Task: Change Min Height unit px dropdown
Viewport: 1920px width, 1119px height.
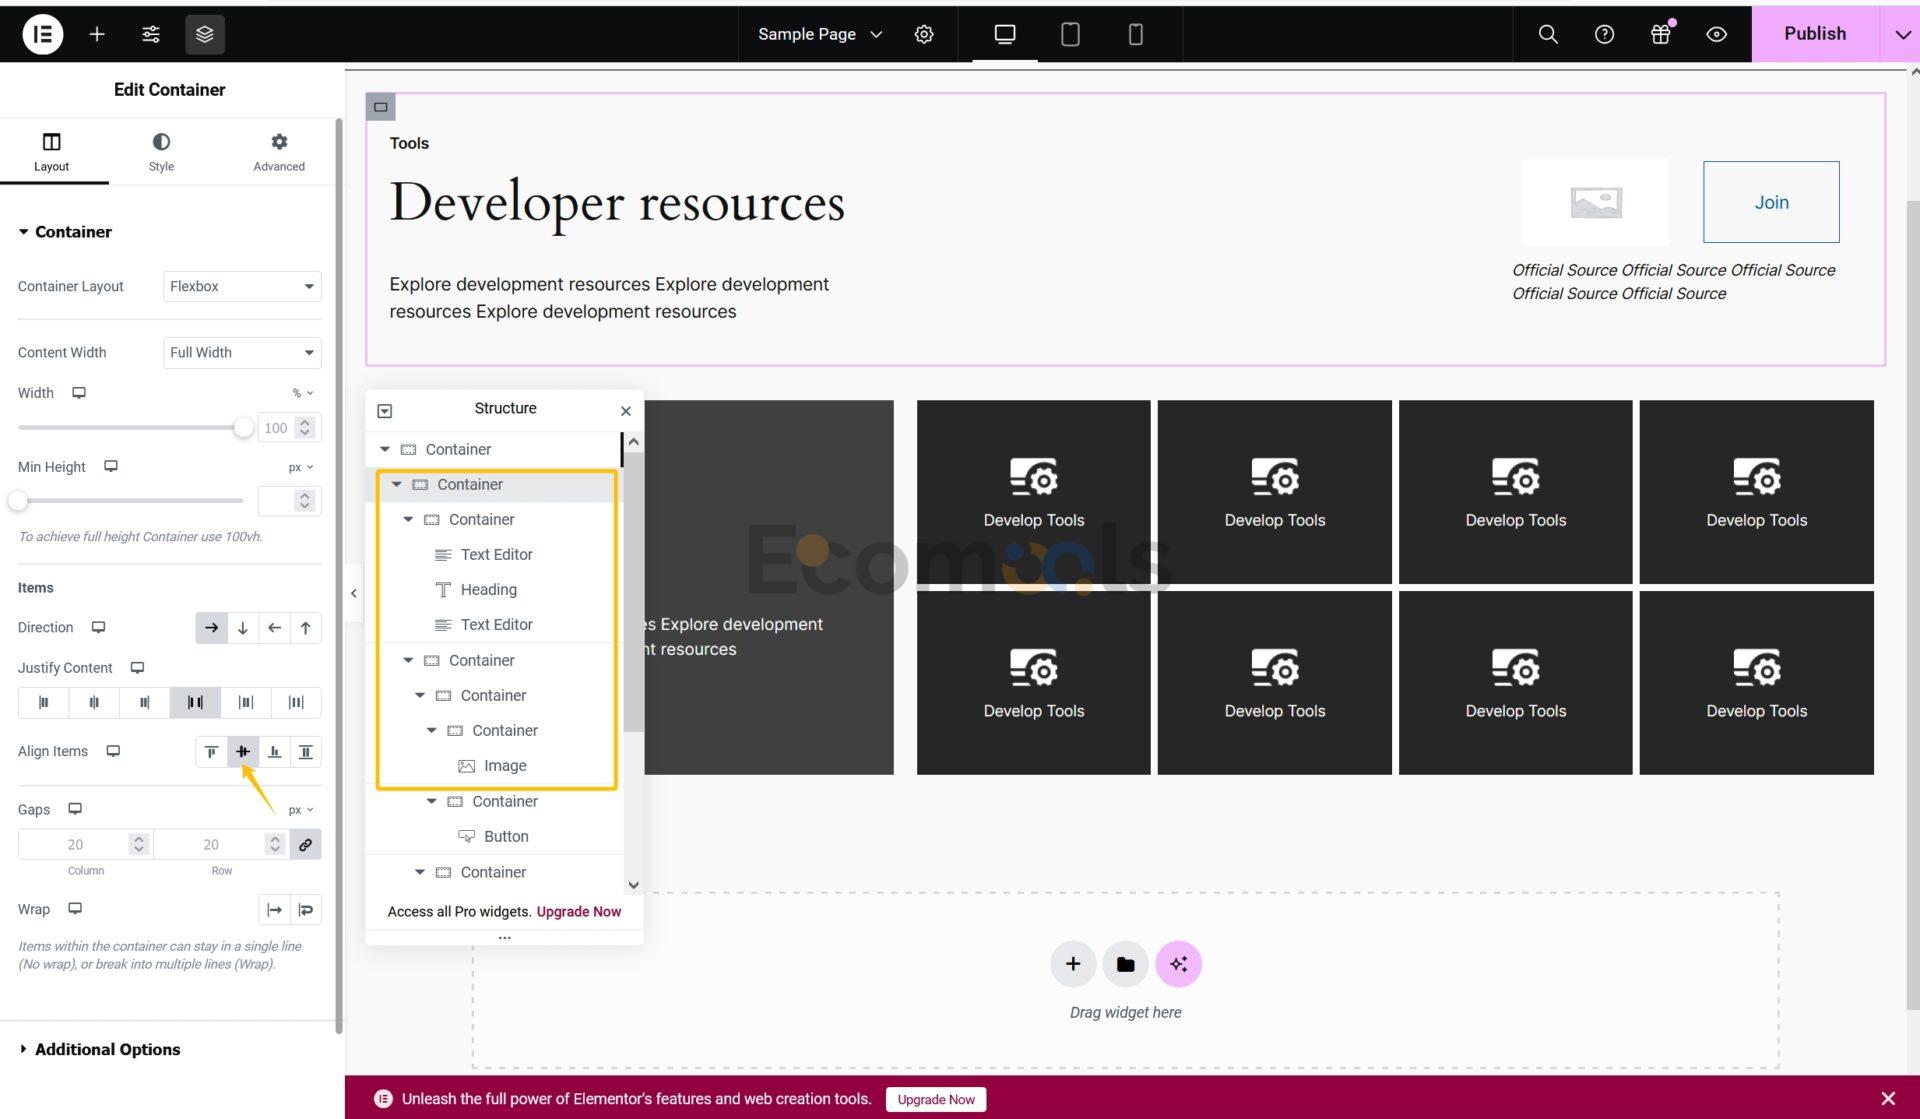Action: 301,467
